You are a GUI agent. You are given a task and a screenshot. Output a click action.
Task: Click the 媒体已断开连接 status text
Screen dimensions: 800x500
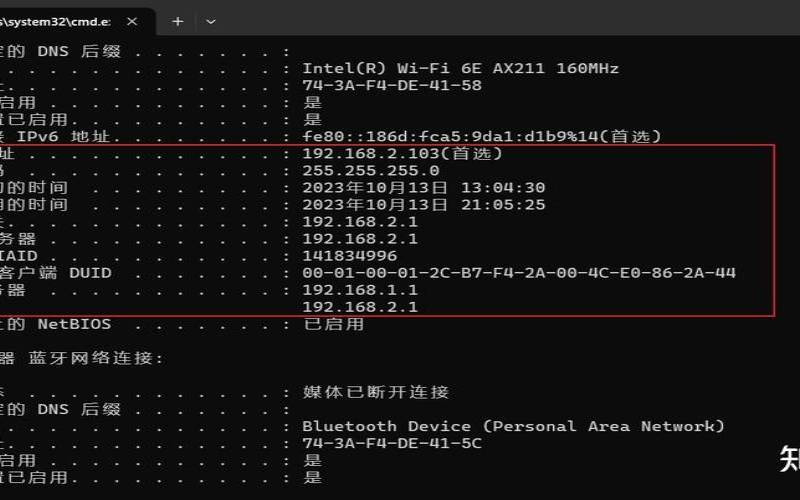[376, 391]
